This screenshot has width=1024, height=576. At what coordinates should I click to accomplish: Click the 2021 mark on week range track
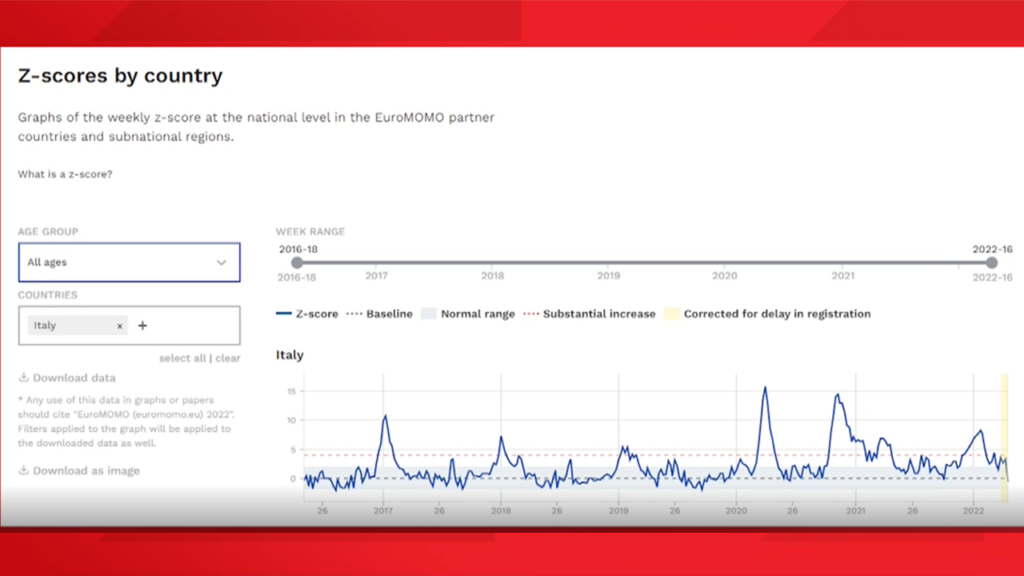[x=843, y=264]
